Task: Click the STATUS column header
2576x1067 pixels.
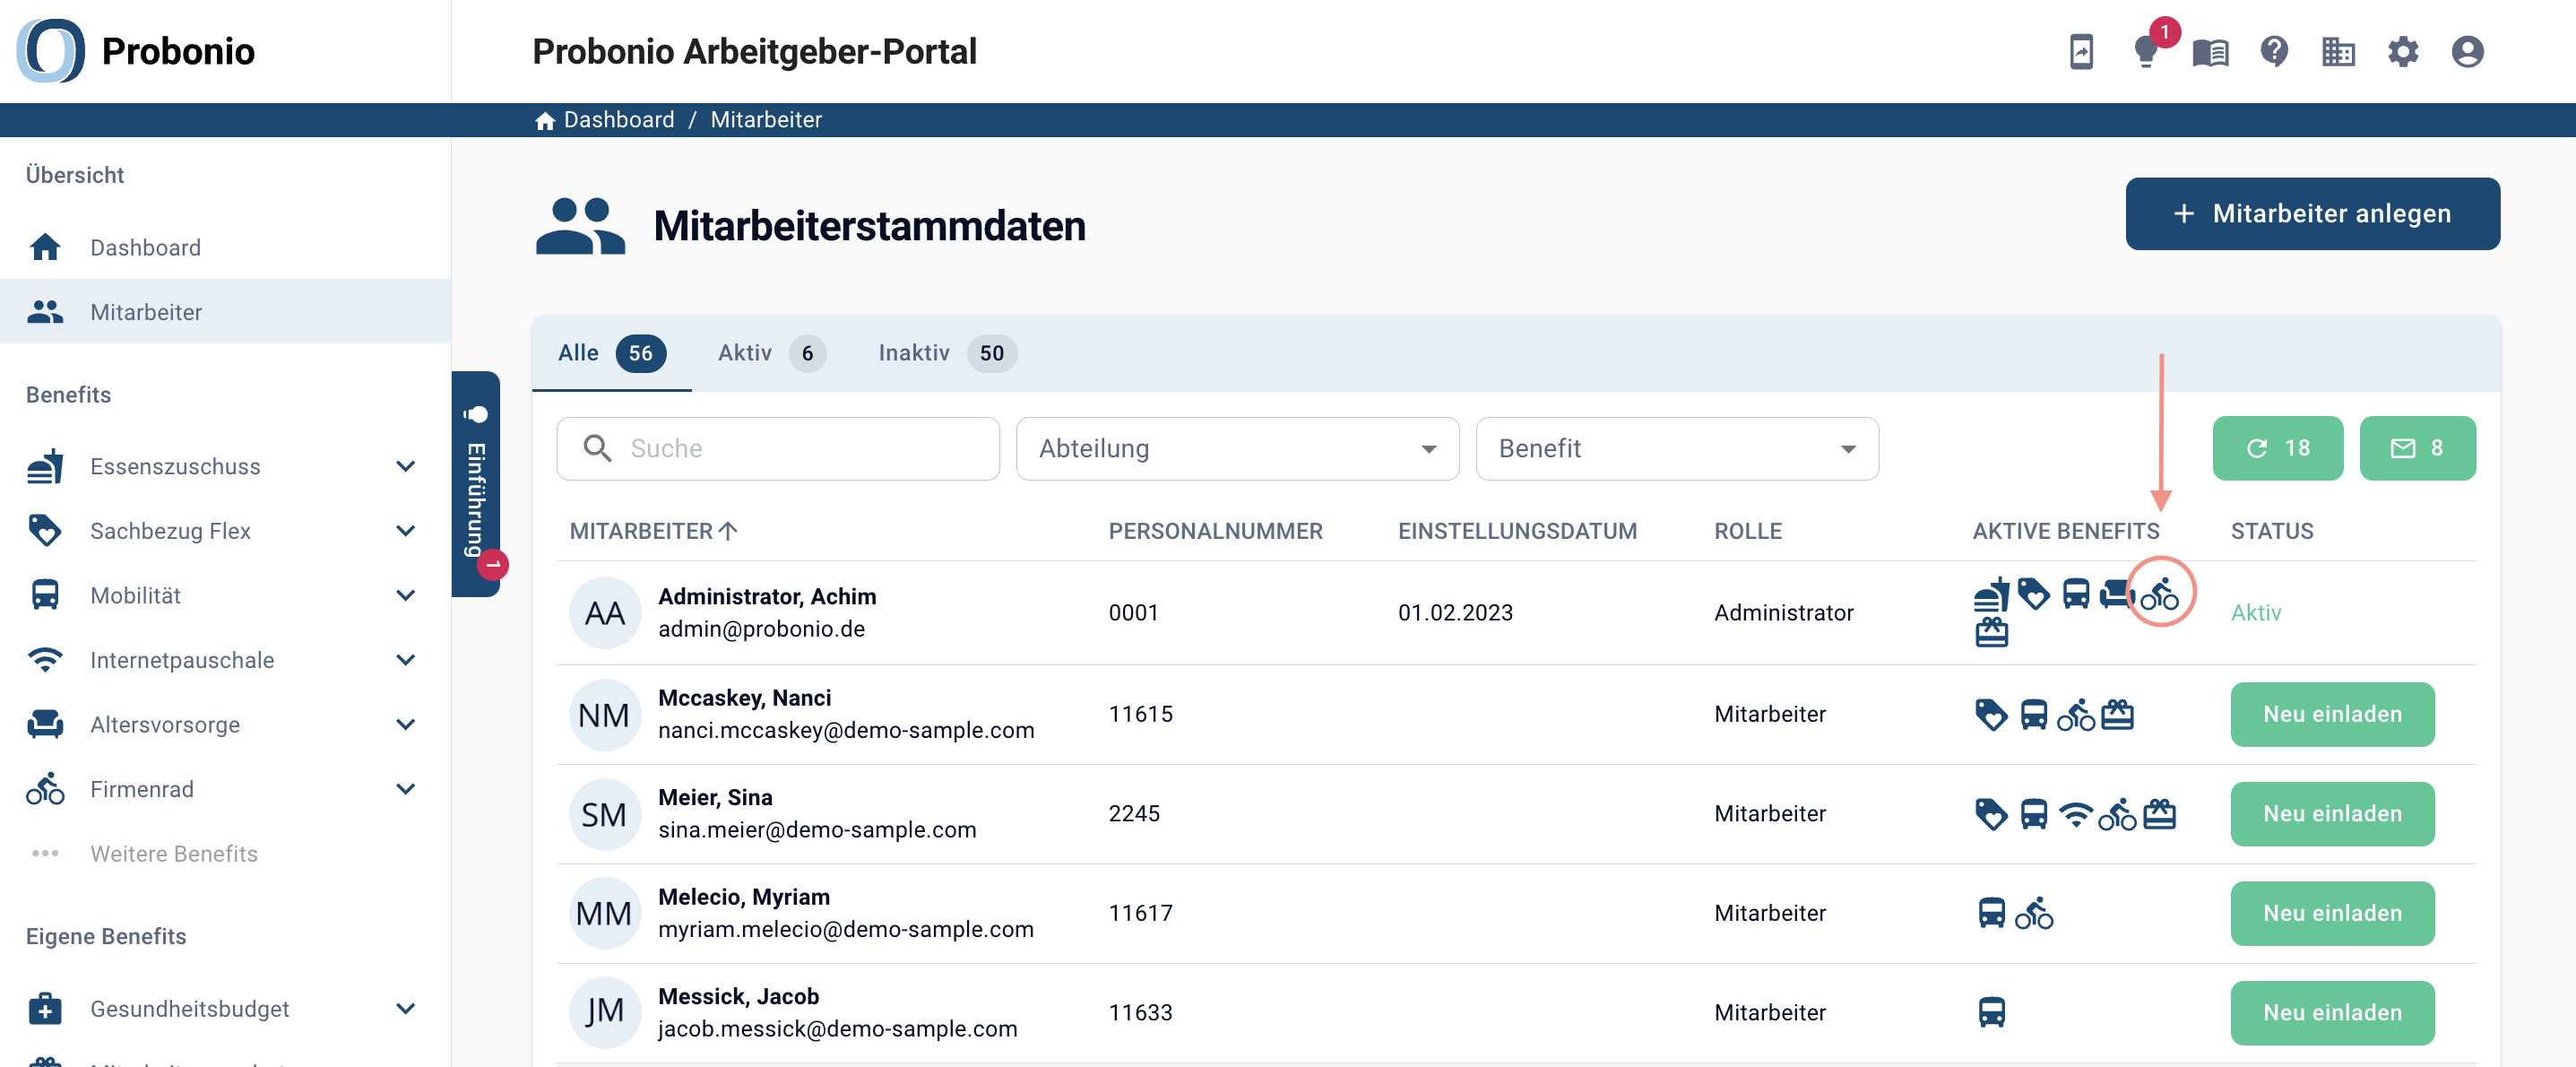Action: click(2271, 531)
